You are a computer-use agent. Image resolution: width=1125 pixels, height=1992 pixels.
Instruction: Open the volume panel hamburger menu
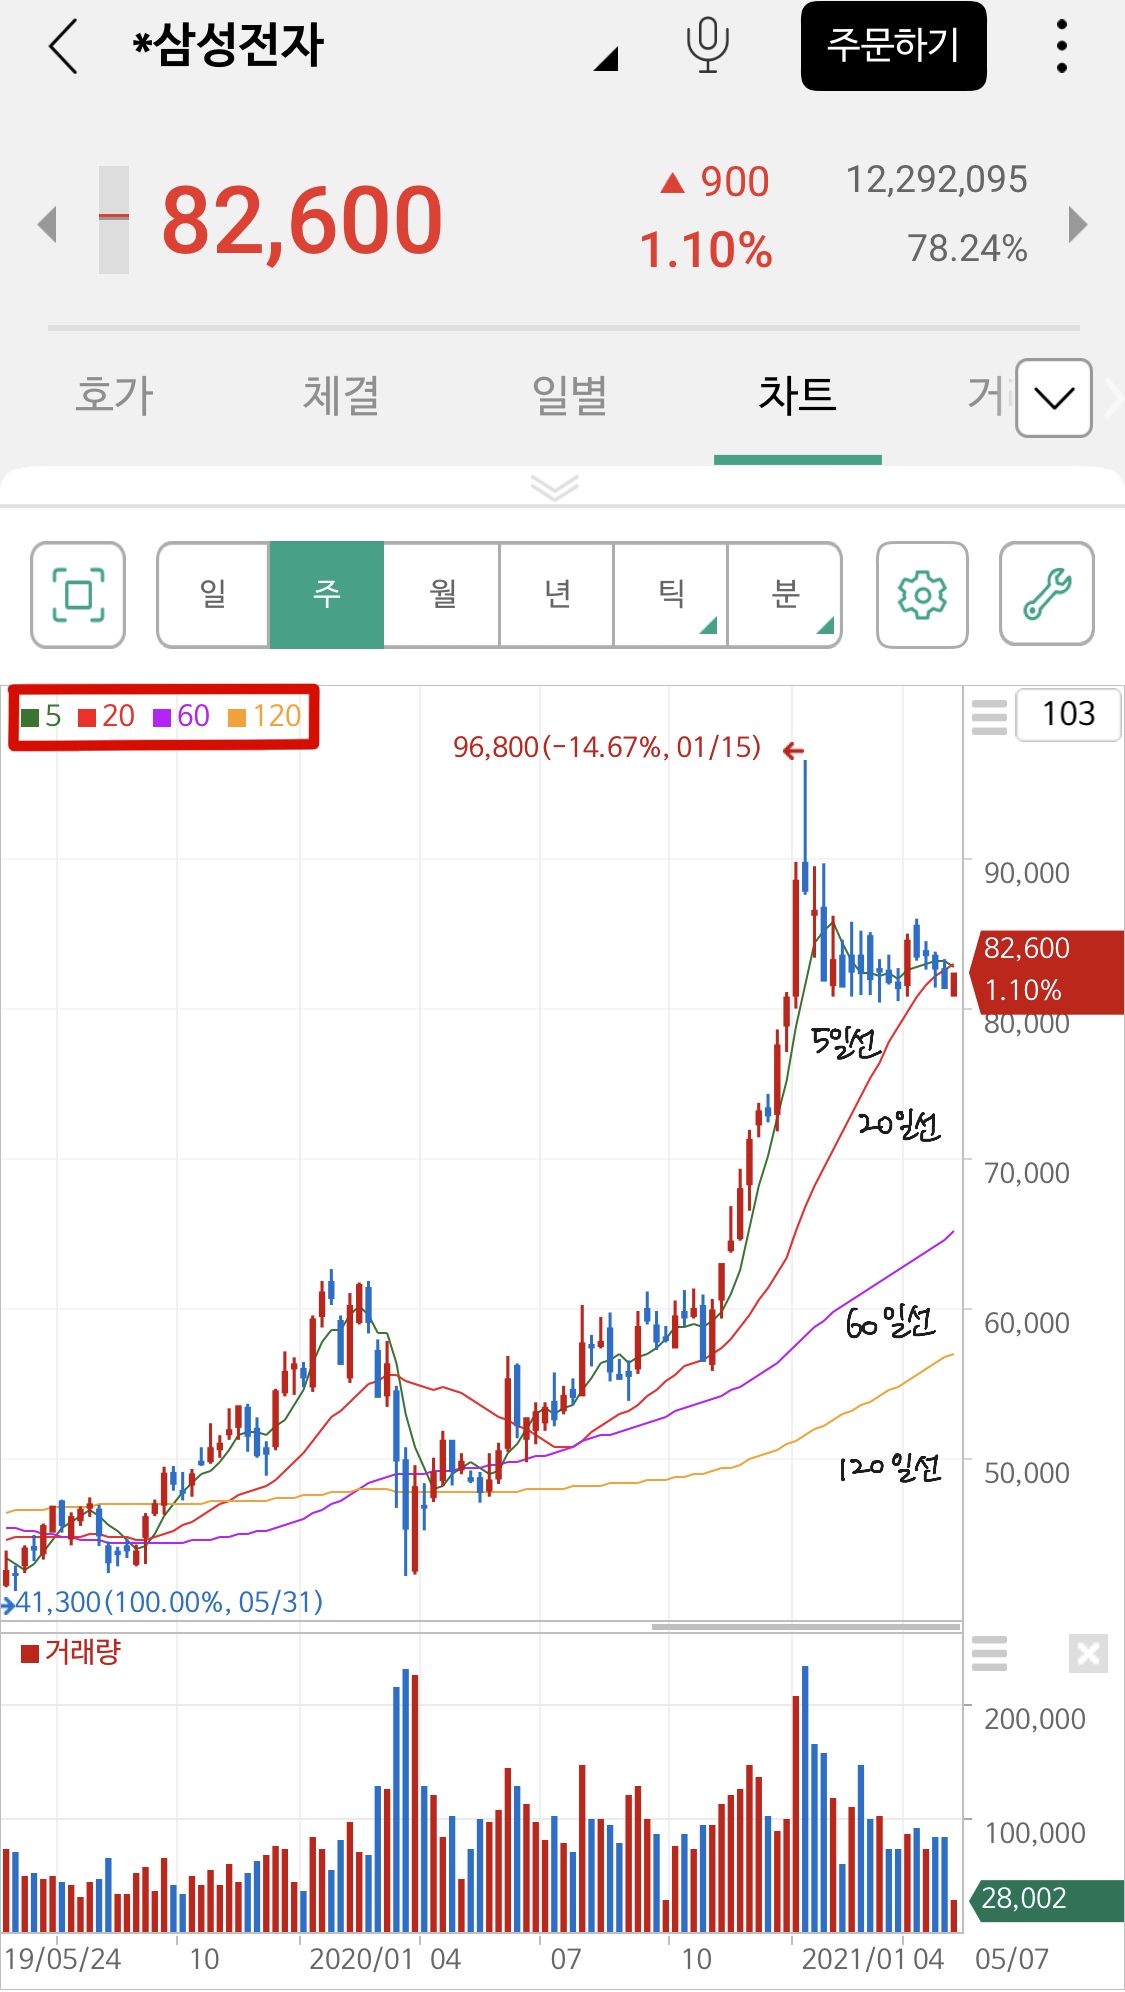coord(989,1653)
